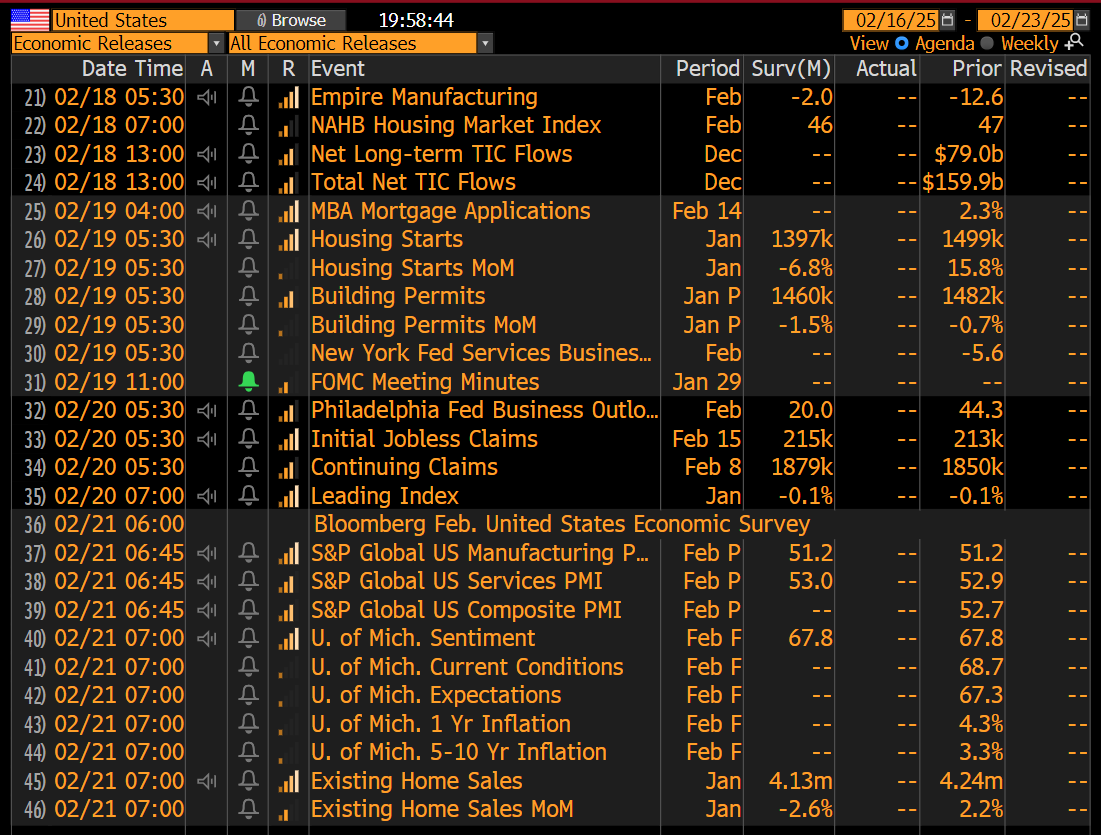Toggle alert bell for MBA Mortgage Applications

248,211
